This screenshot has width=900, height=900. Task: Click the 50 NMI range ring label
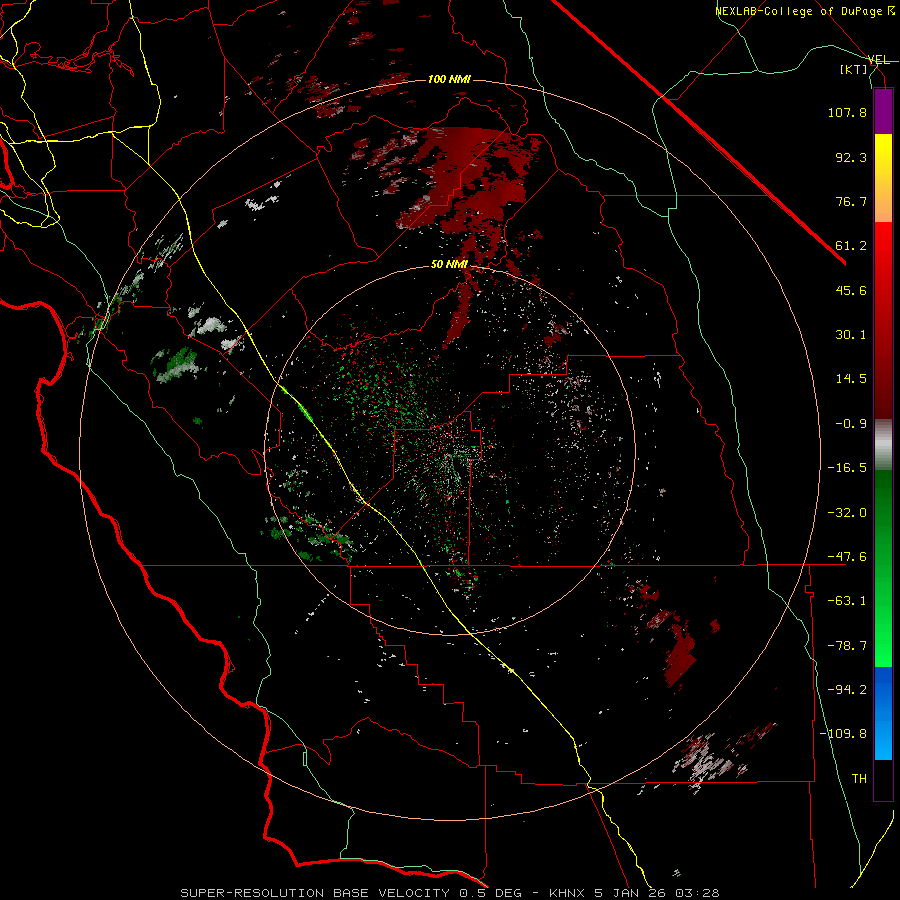pos(449,265)
